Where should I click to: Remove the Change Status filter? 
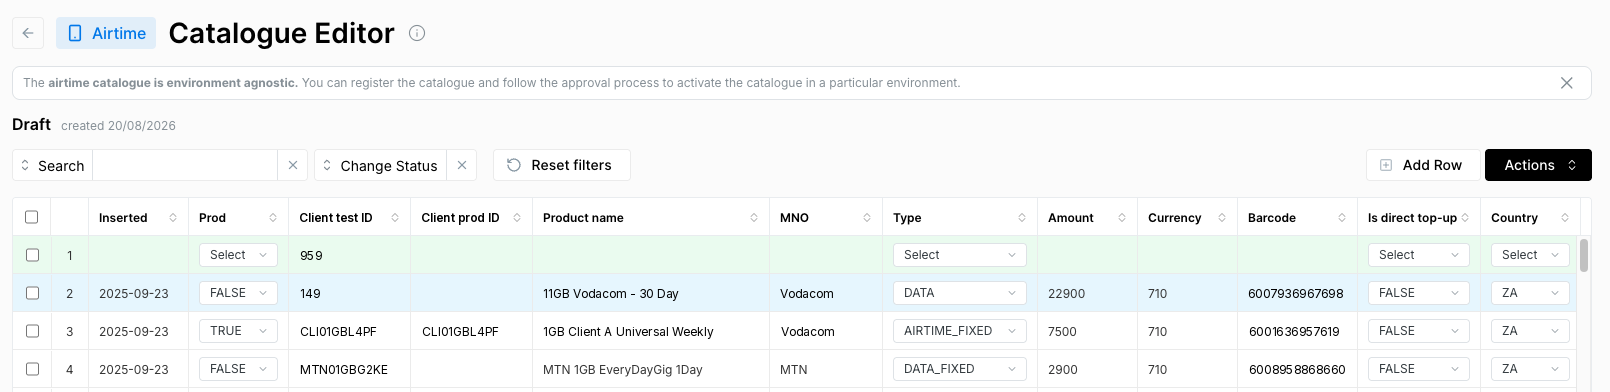(462, 165)
